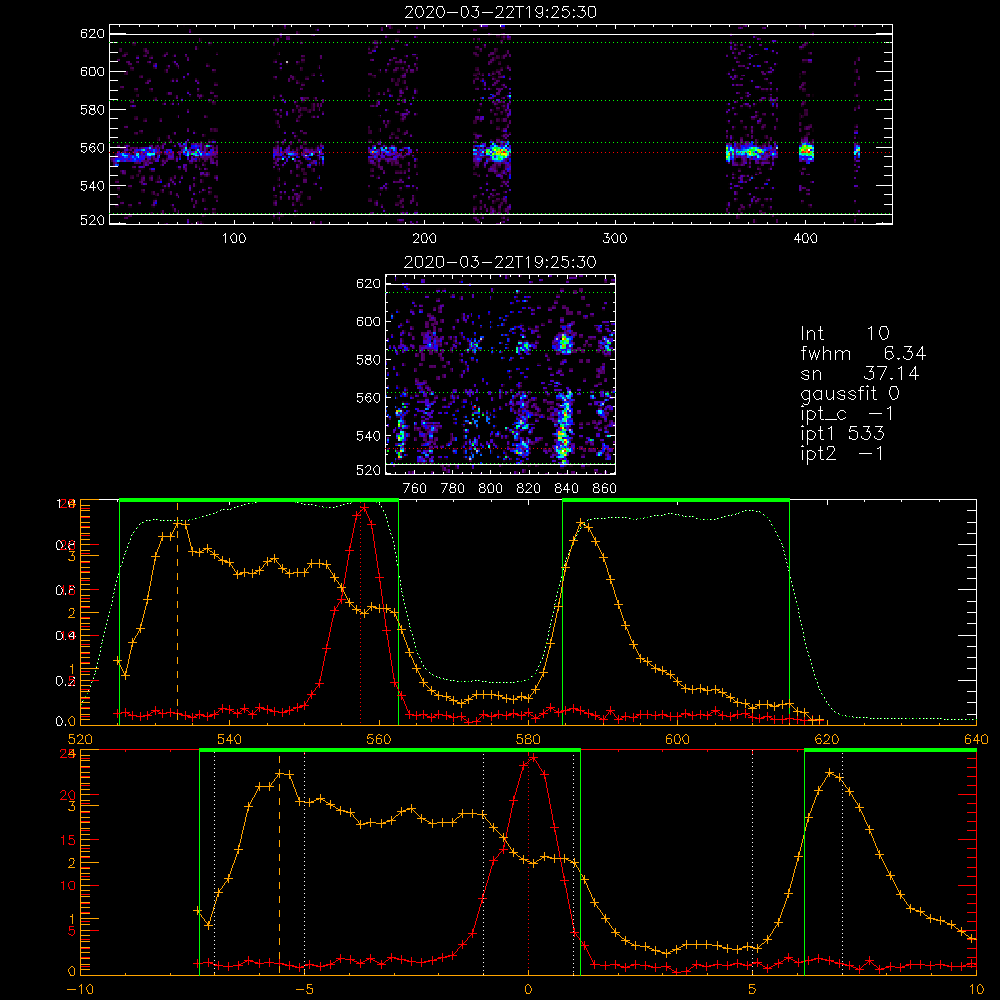Click the red curve peak near 558 in third plot
The height and width of the screenshot is (1000, 1000).
coord(364,508)
